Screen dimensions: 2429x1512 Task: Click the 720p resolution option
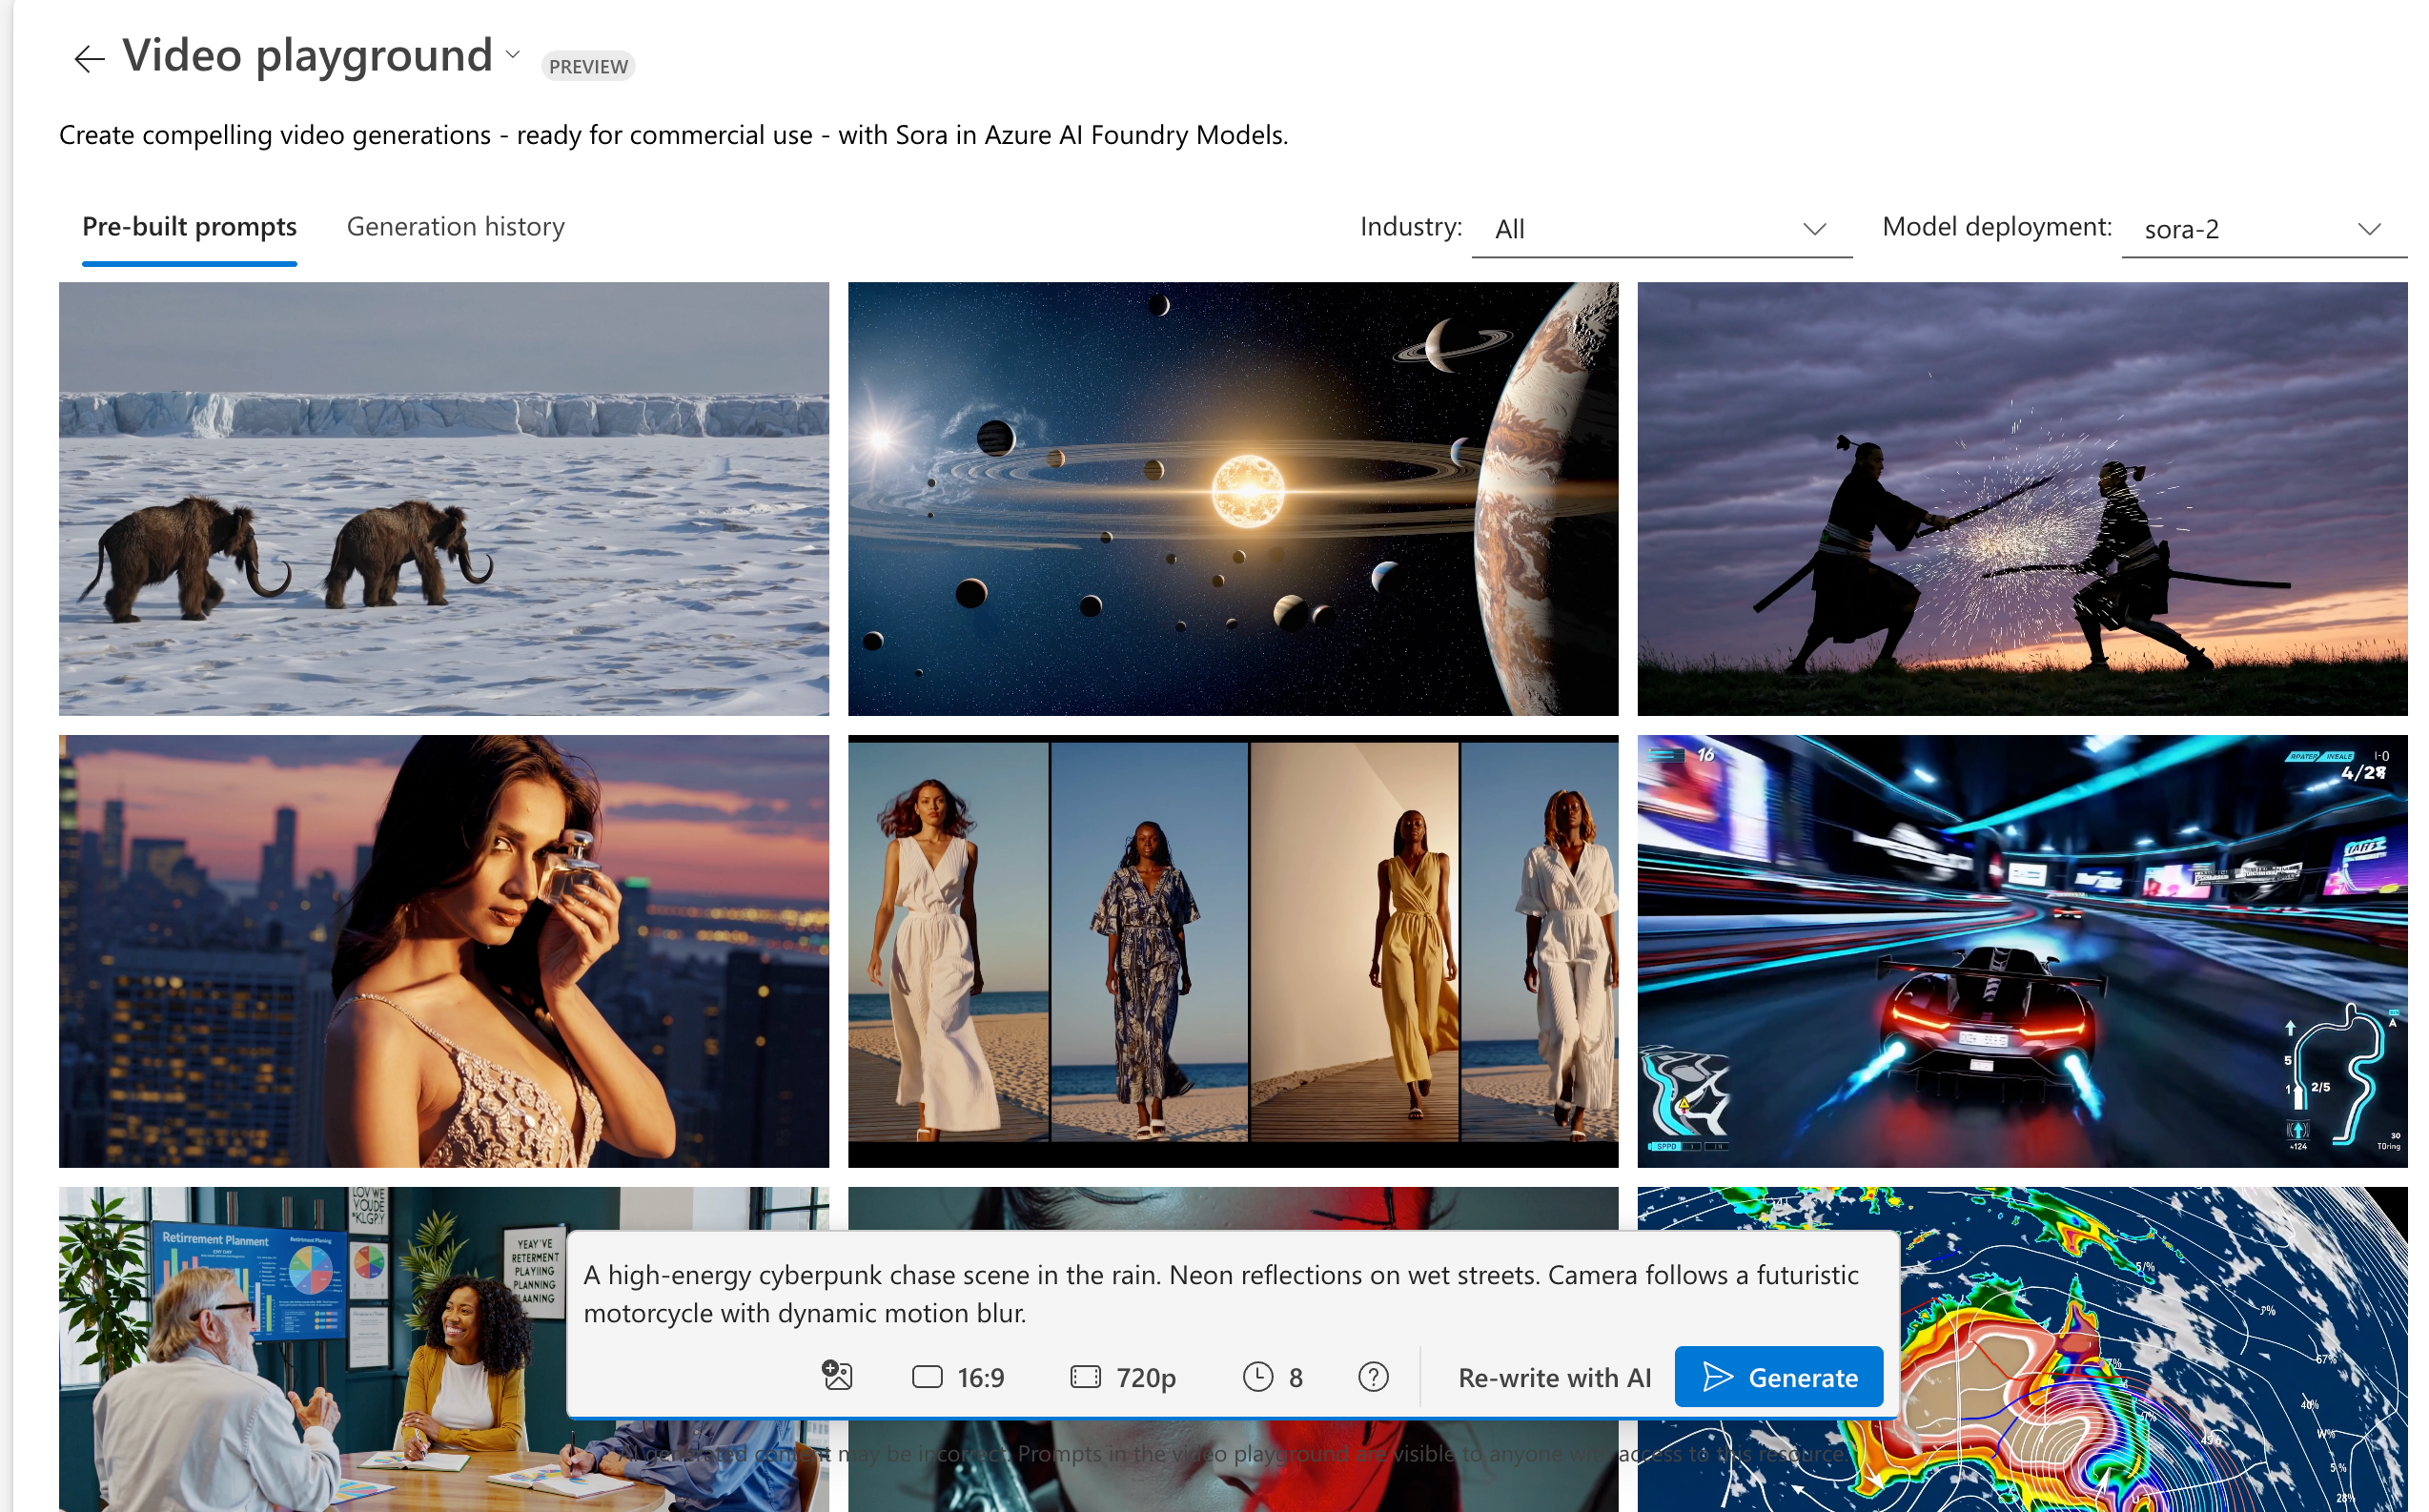pos(1123,1377)
